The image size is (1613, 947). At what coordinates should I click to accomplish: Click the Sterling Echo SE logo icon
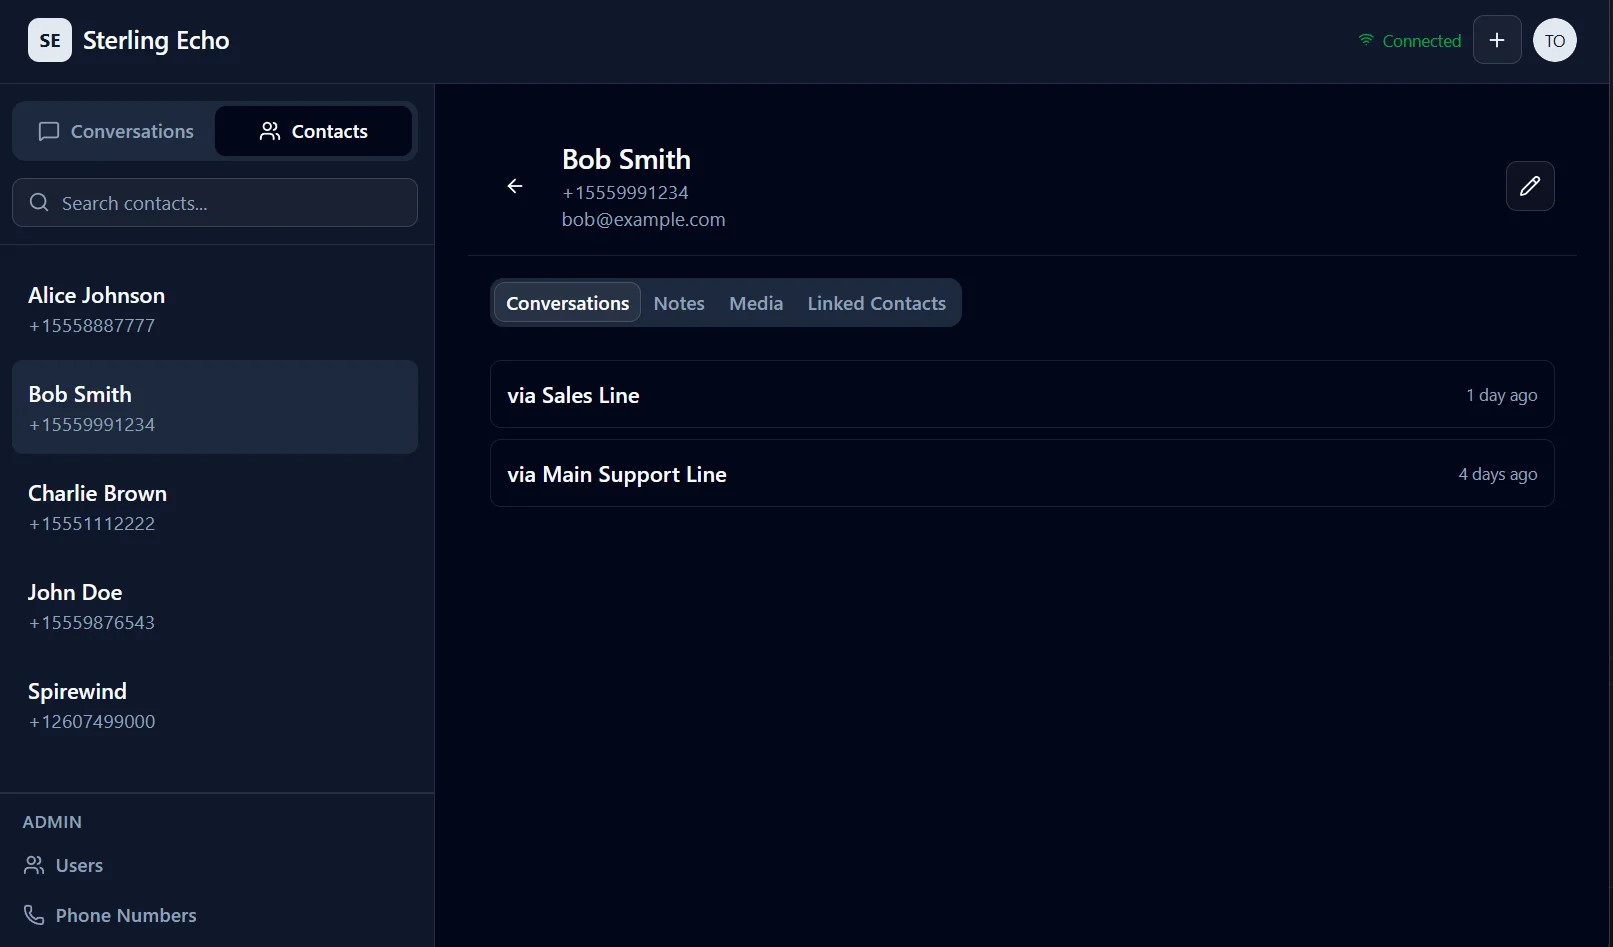tap(49, 40)
